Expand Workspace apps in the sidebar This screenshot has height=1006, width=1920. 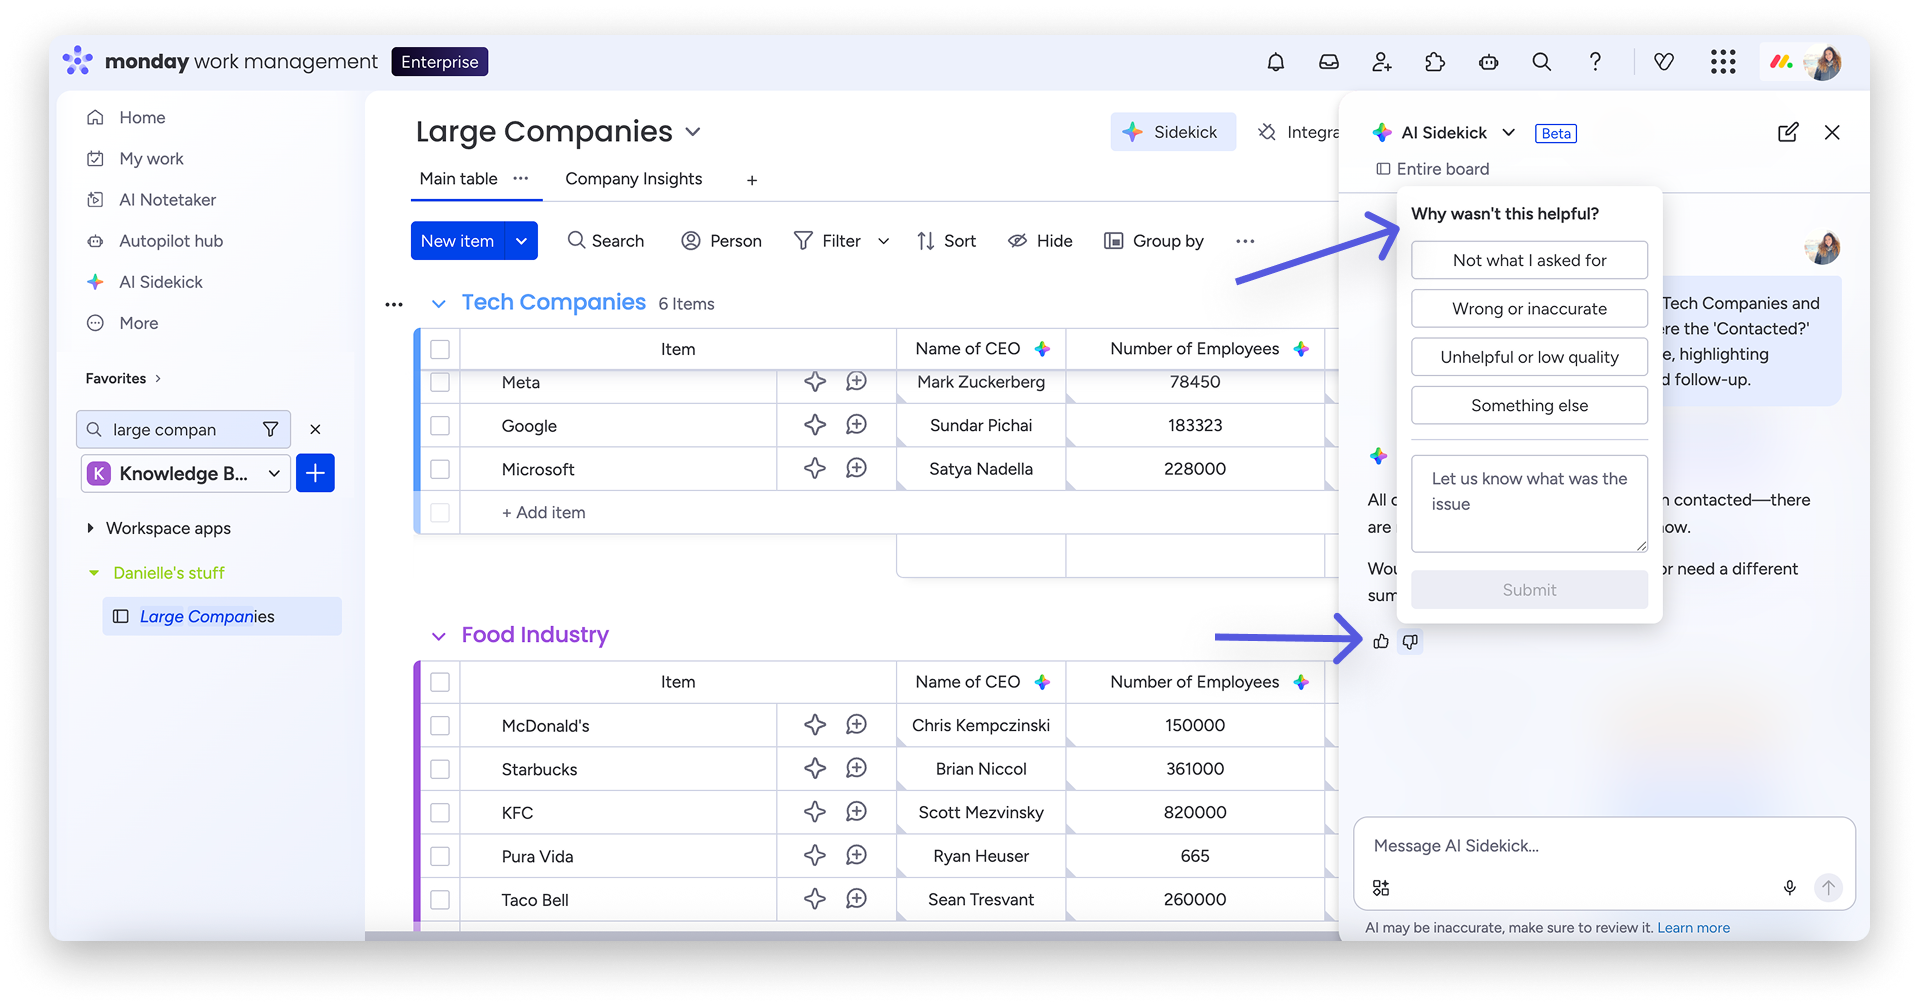click(x=90, y=528)
